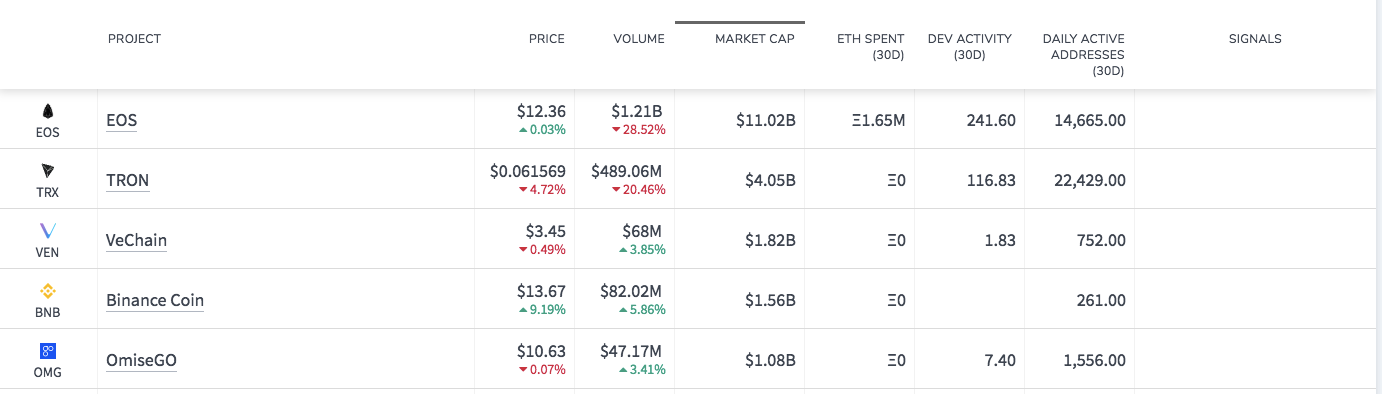Open the VeChain project link

(x=137, y=241)
